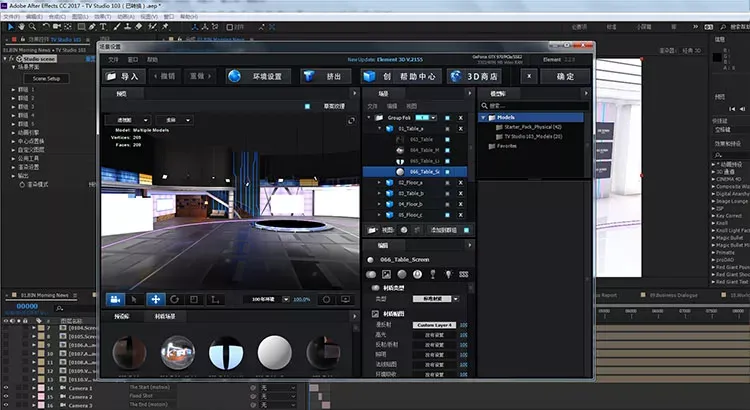
Task: Expand the 02_Floor_a group in scene tree
Action: coord(381,182)
